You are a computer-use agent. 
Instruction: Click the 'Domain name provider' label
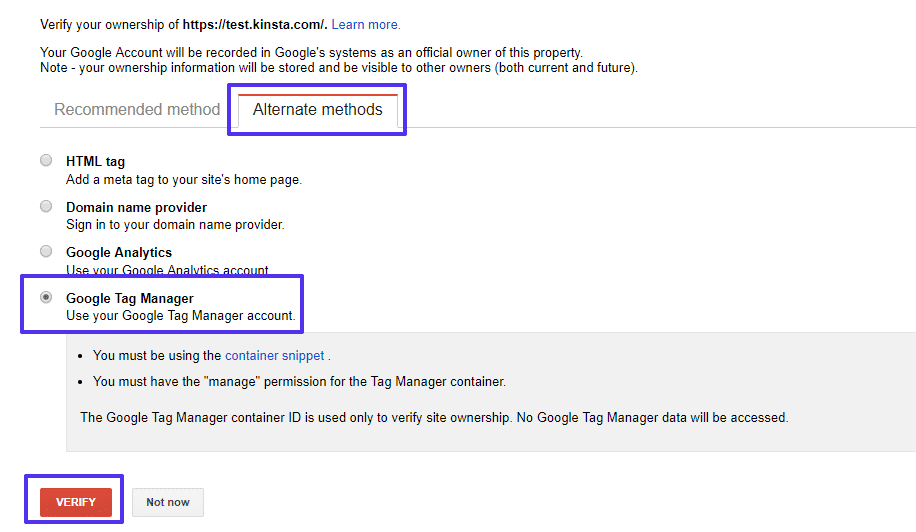[x=136, y=207]
